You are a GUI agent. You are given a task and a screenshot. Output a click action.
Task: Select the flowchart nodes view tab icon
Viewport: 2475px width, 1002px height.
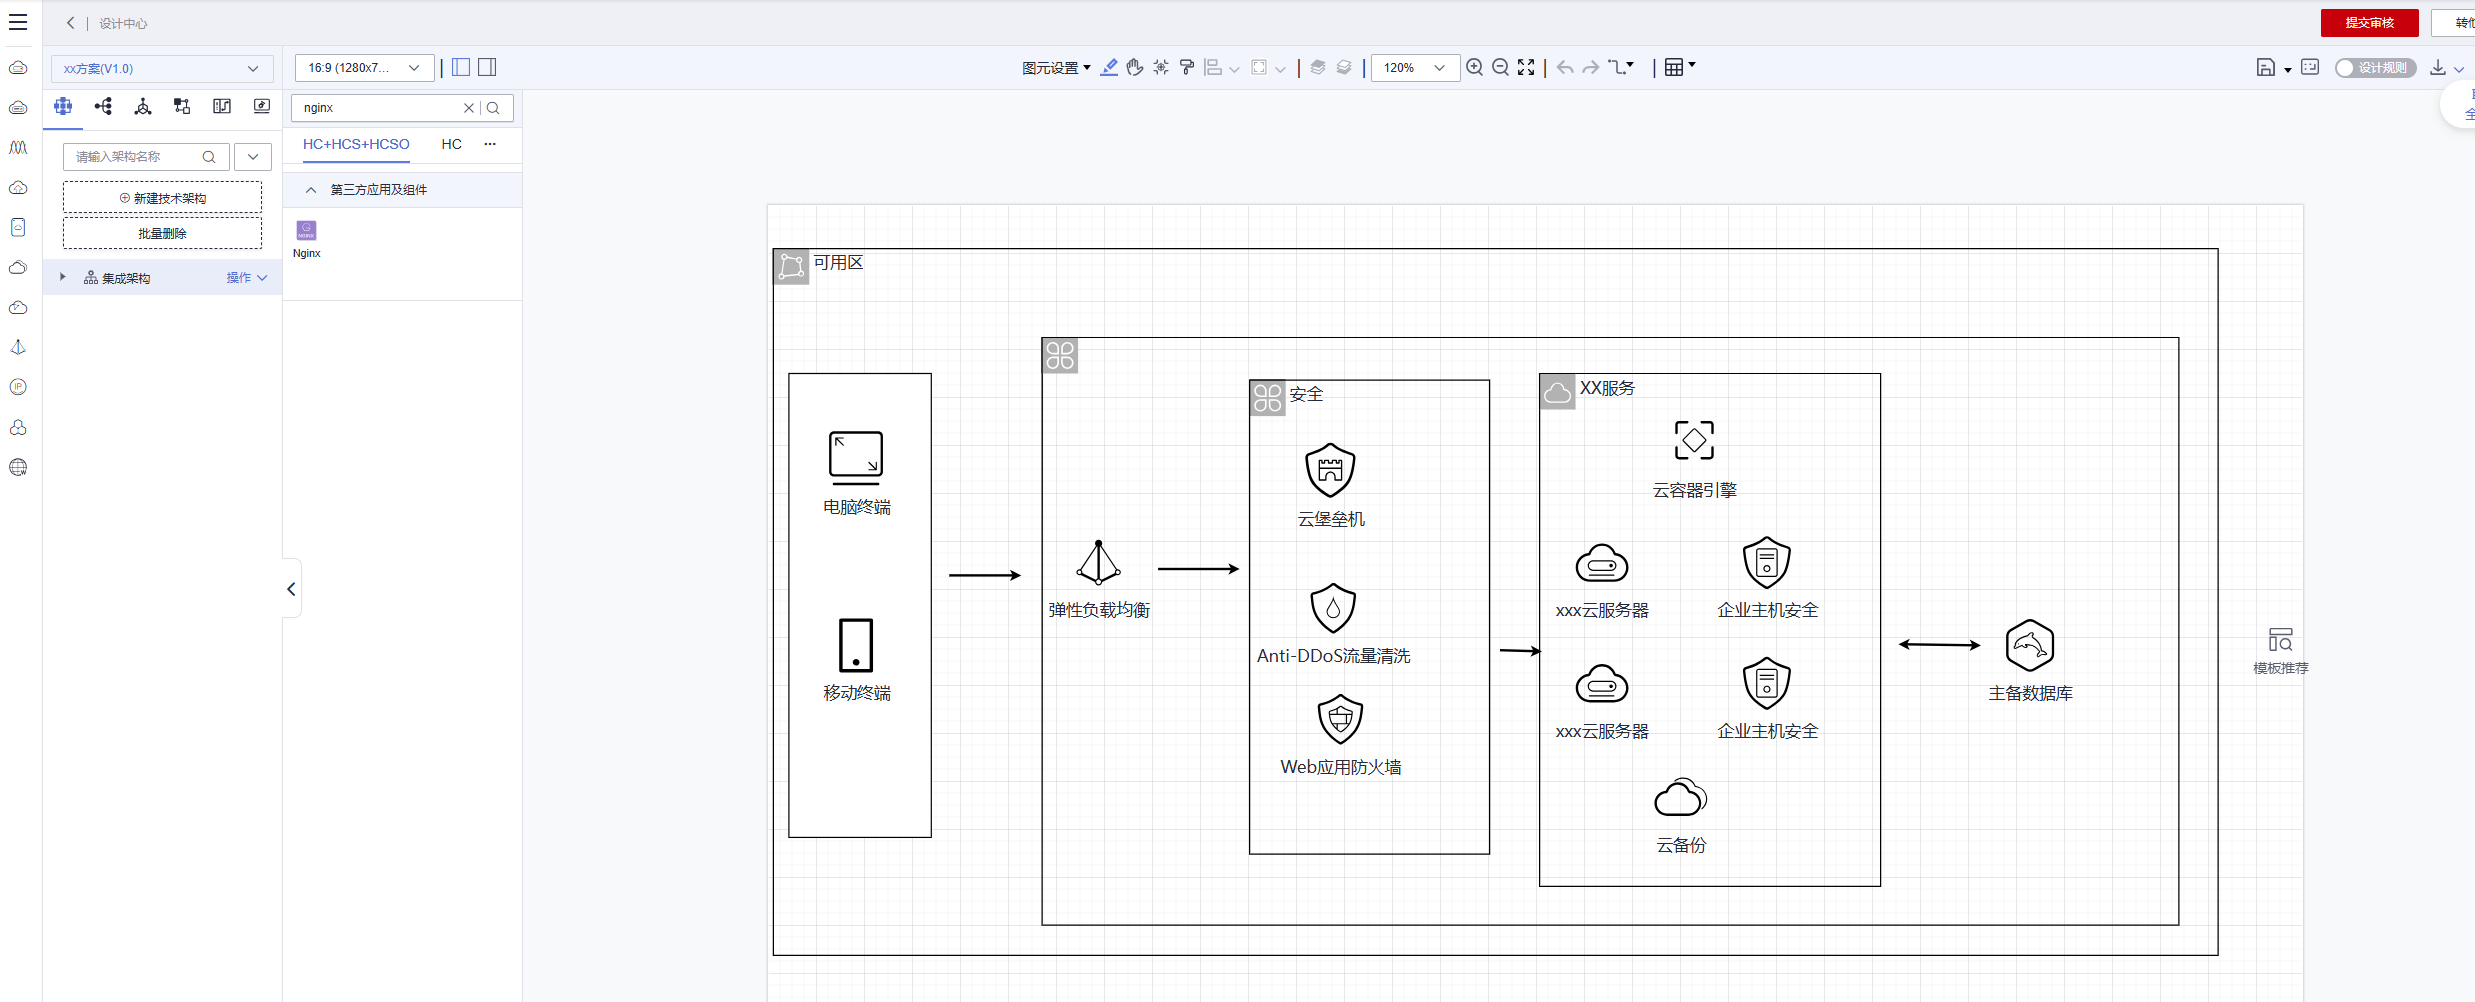pos(182,106)
